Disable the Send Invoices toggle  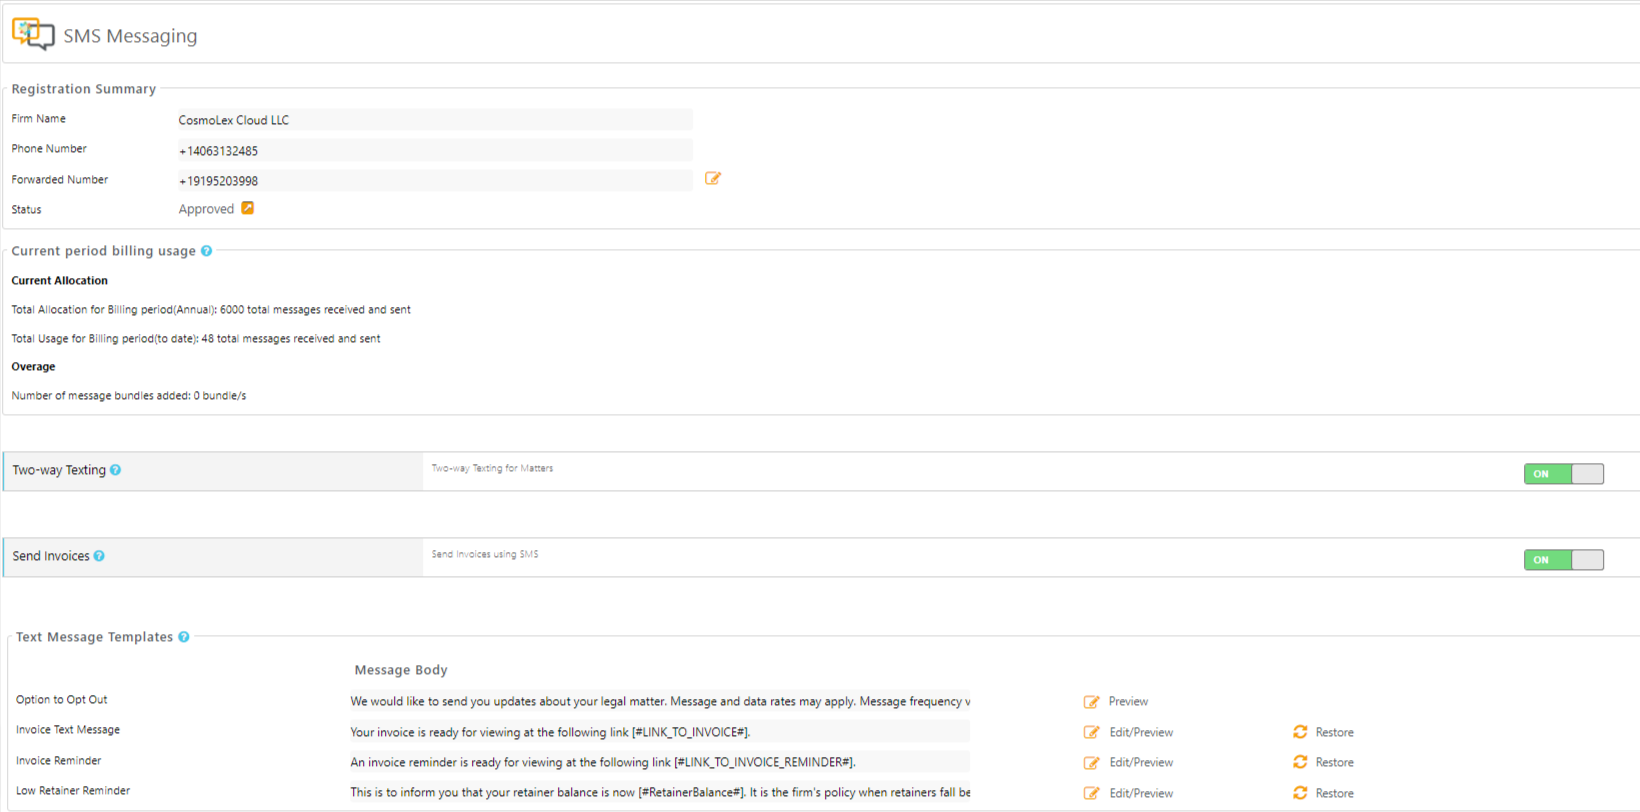pos(1563,560)
